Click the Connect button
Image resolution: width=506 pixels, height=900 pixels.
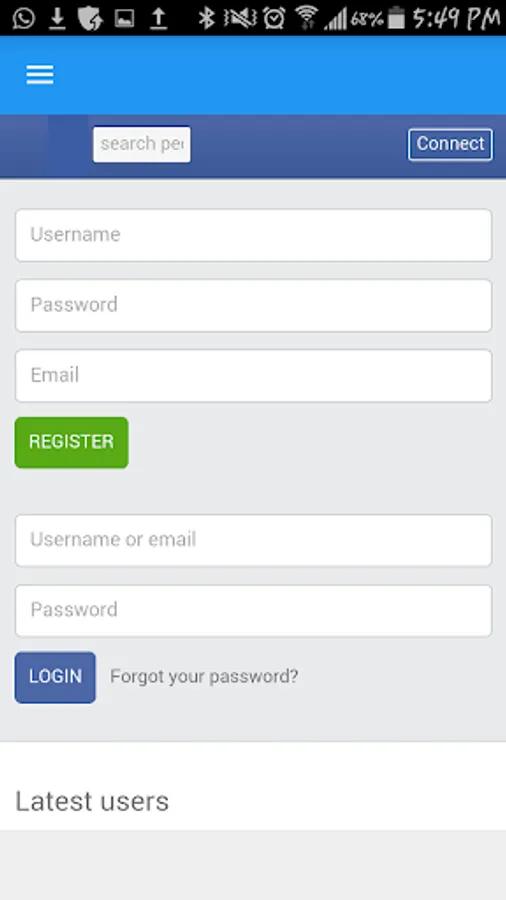coord(450,143)
